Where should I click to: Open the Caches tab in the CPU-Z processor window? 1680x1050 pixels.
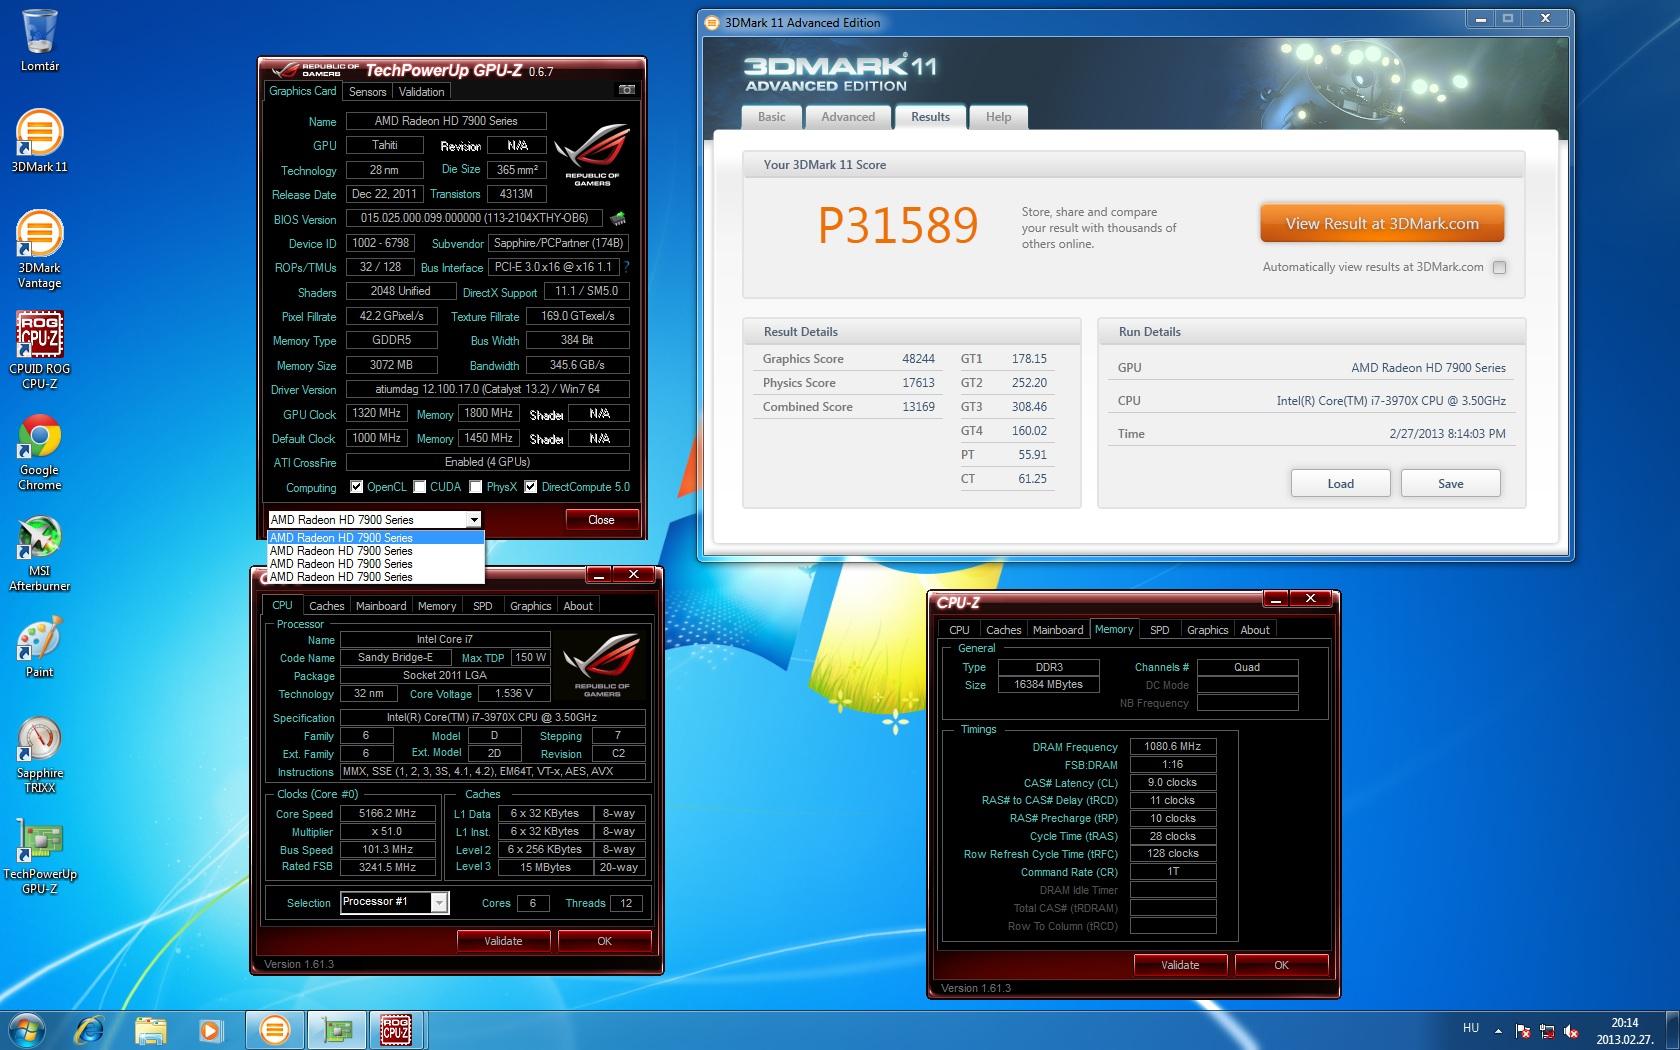click(326, 606)
